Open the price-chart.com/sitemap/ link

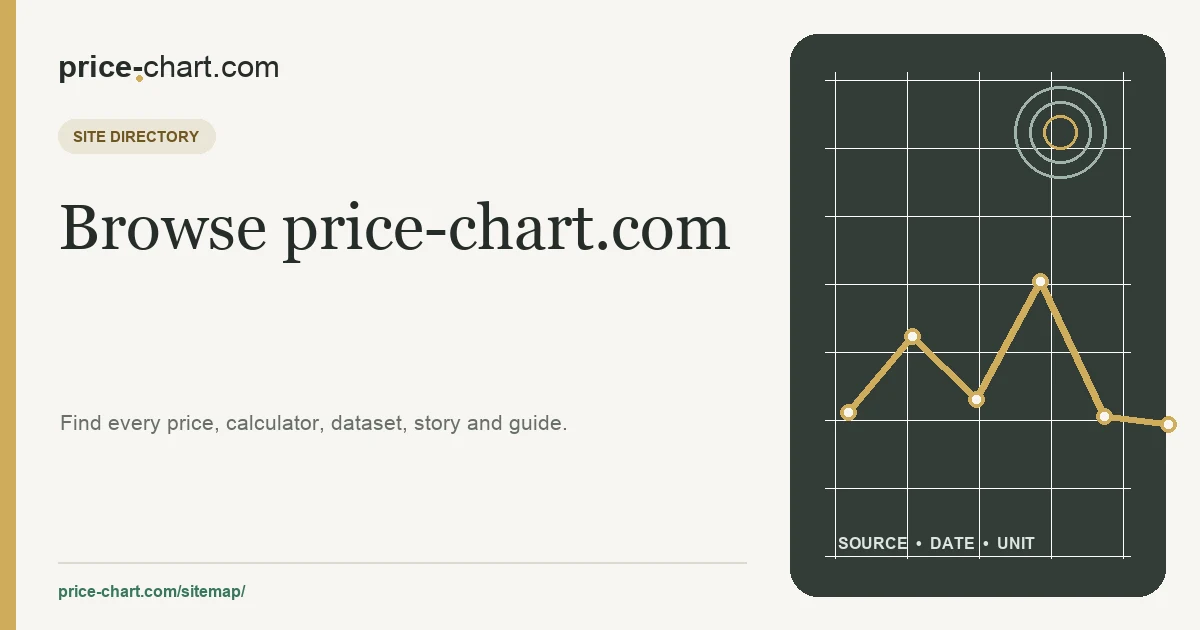[x=152, y=591]
